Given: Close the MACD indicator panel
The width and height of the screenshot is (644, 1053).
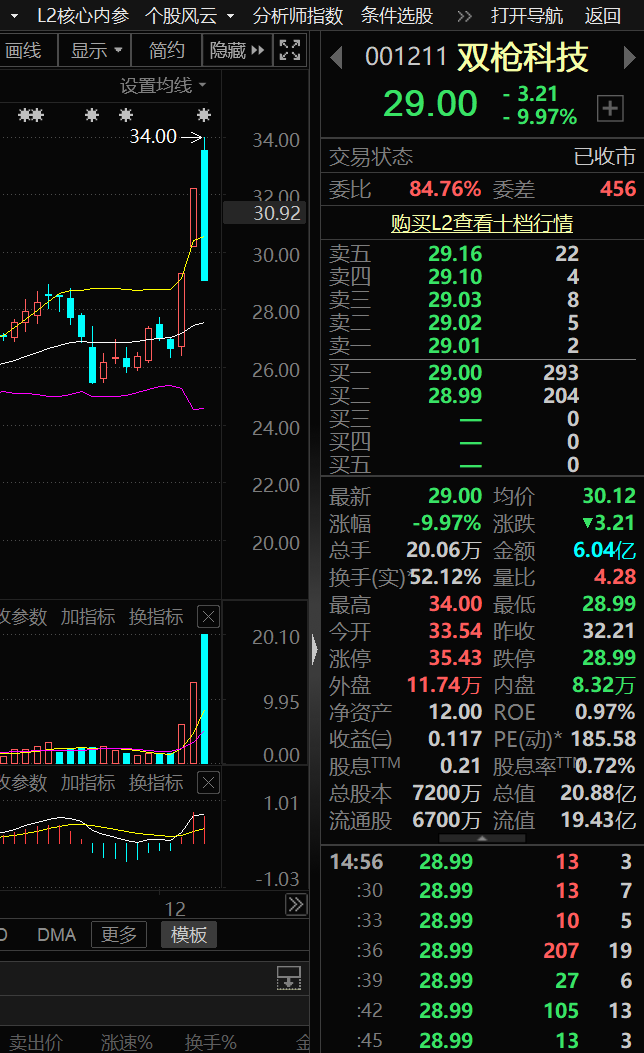Looking at the screenshot, I should [x=209, y=782].
